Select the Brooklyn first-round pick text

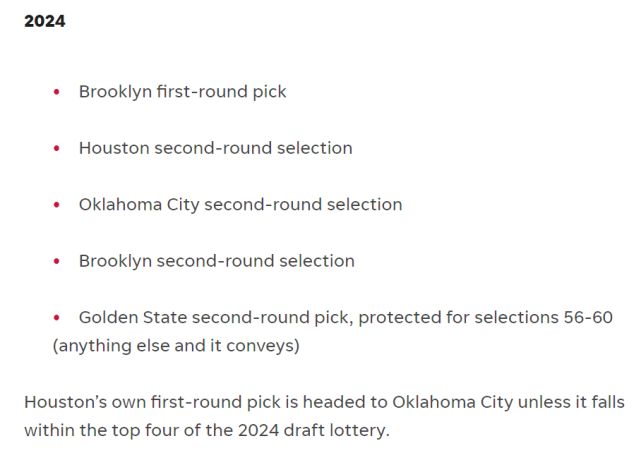182,92
